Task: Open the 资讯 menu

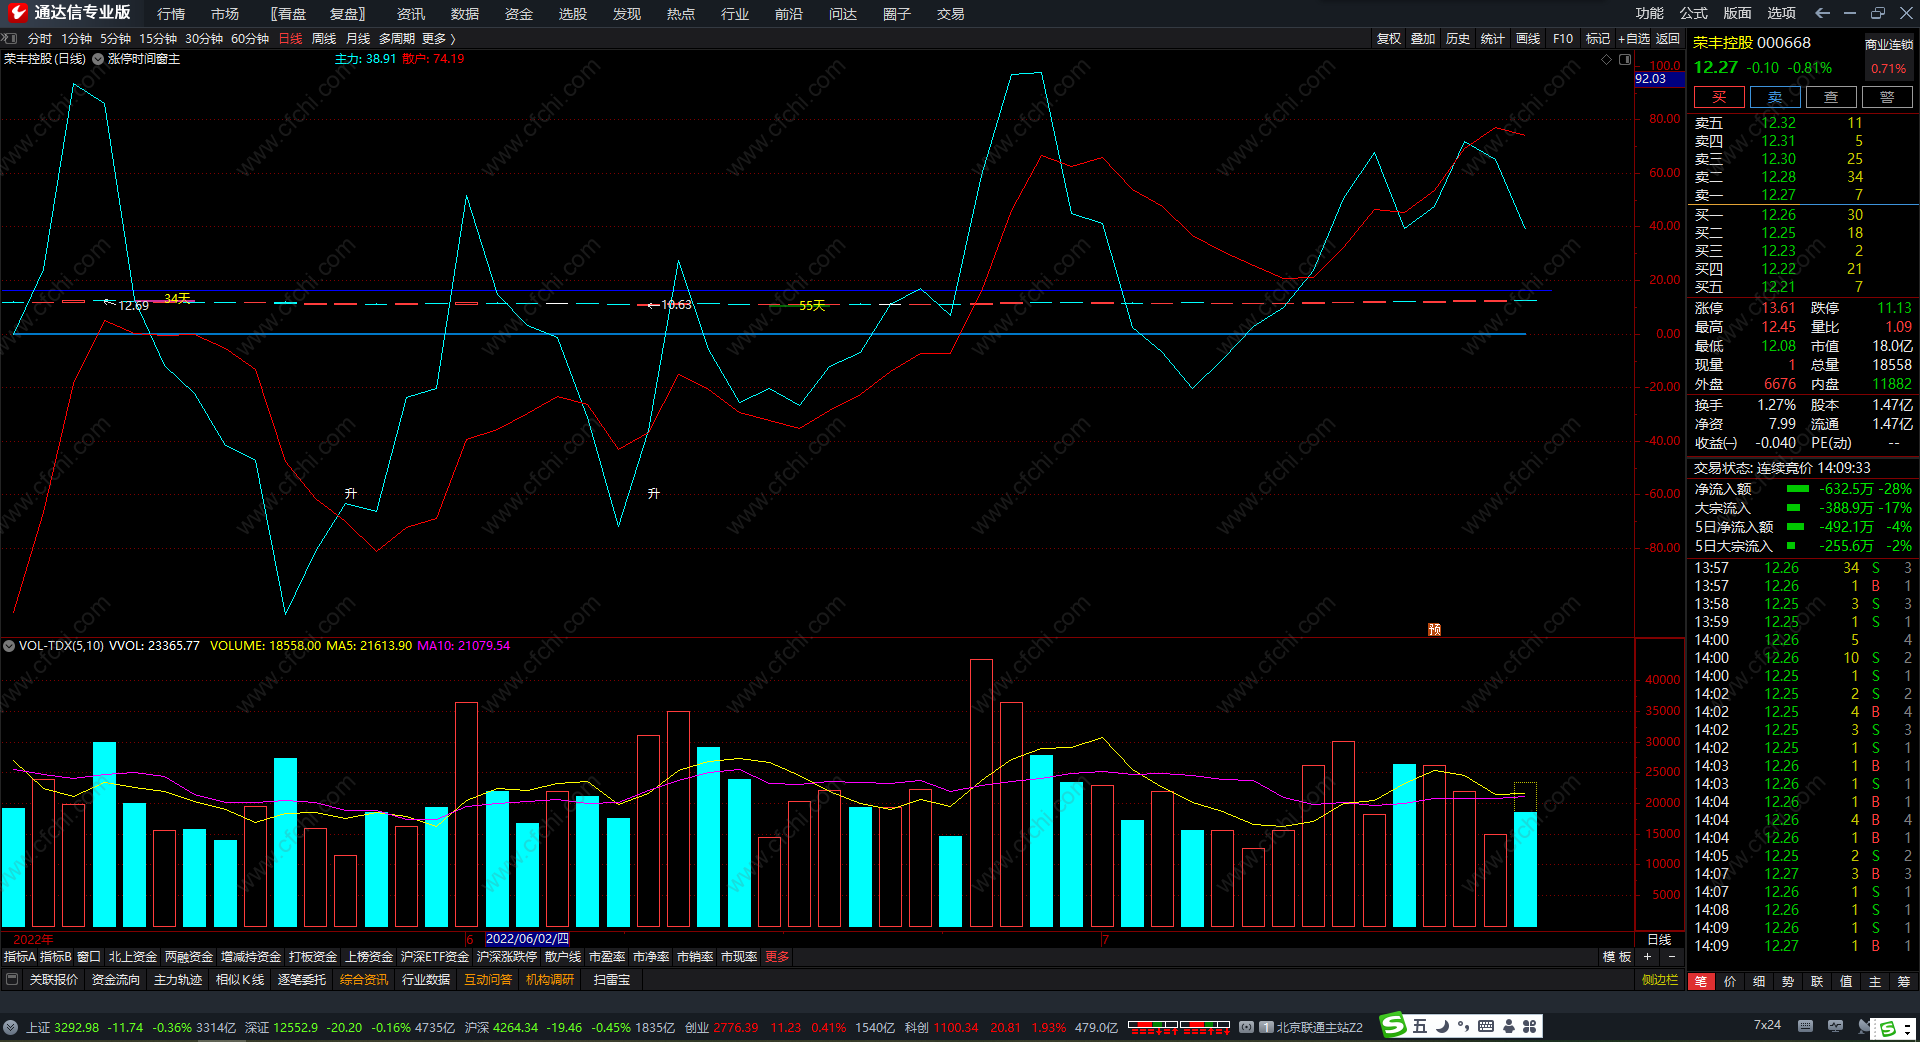Action: click(x=410, y=14)
